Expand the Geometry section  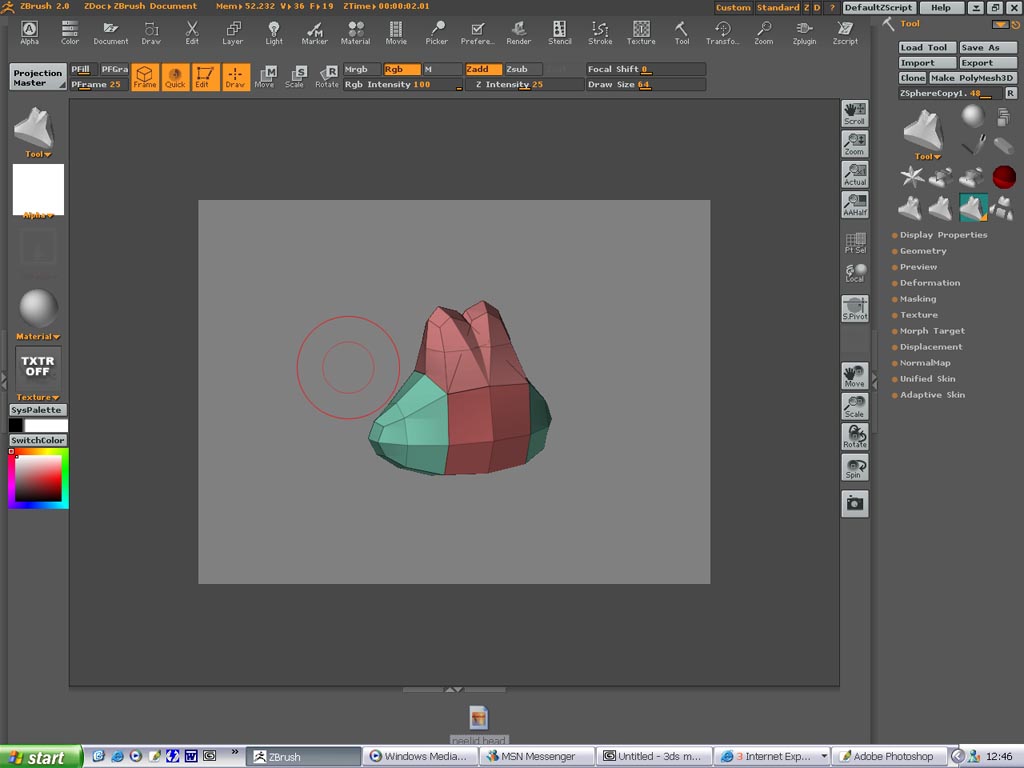[922, 251]
